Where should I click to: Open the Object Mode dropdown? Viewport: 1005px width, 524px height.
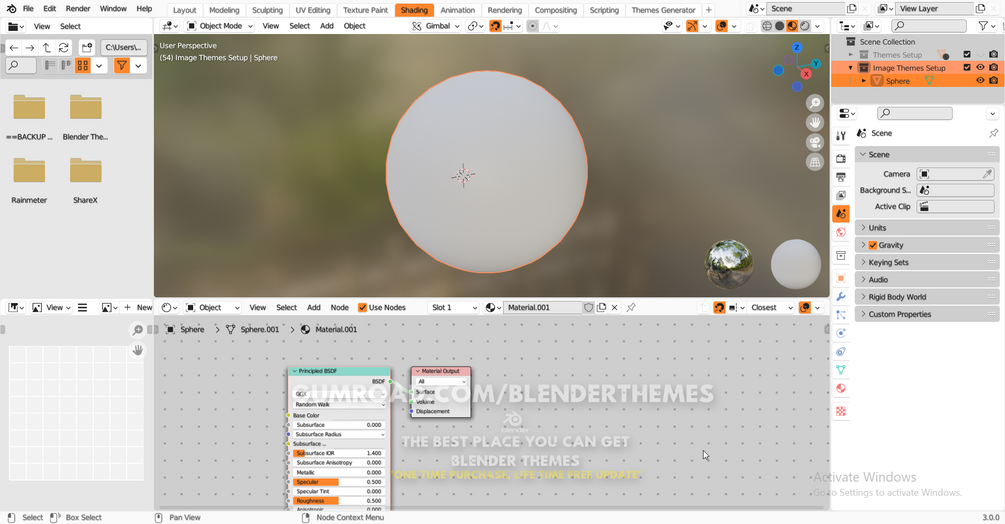coord(220,26)
